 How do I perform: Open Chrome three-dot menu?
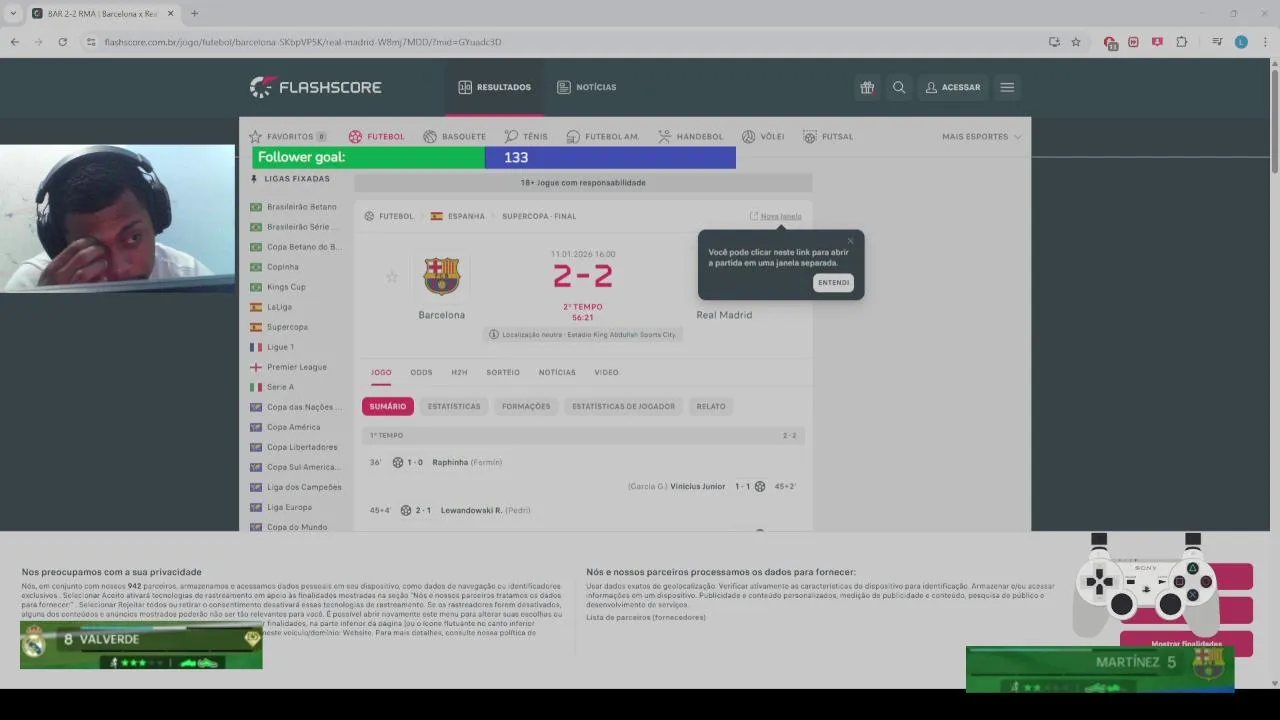coord(1265,42)
